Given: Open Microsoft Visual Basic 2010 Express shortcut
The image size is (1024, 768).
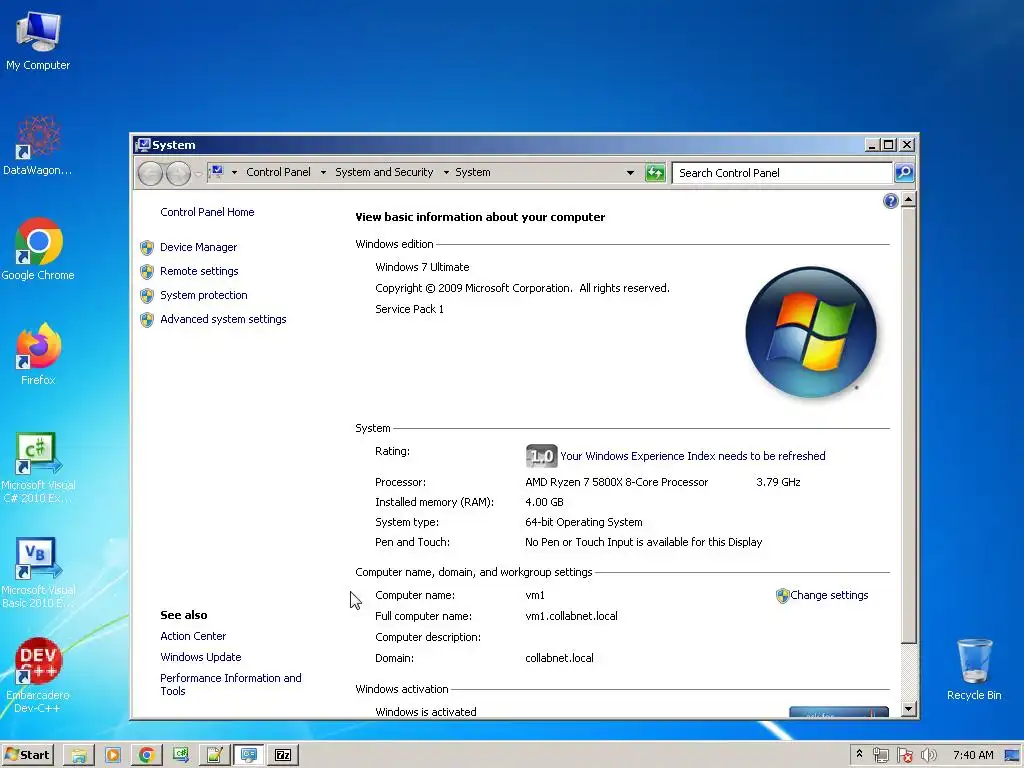Looking at the screenshot, I should 38,572.
